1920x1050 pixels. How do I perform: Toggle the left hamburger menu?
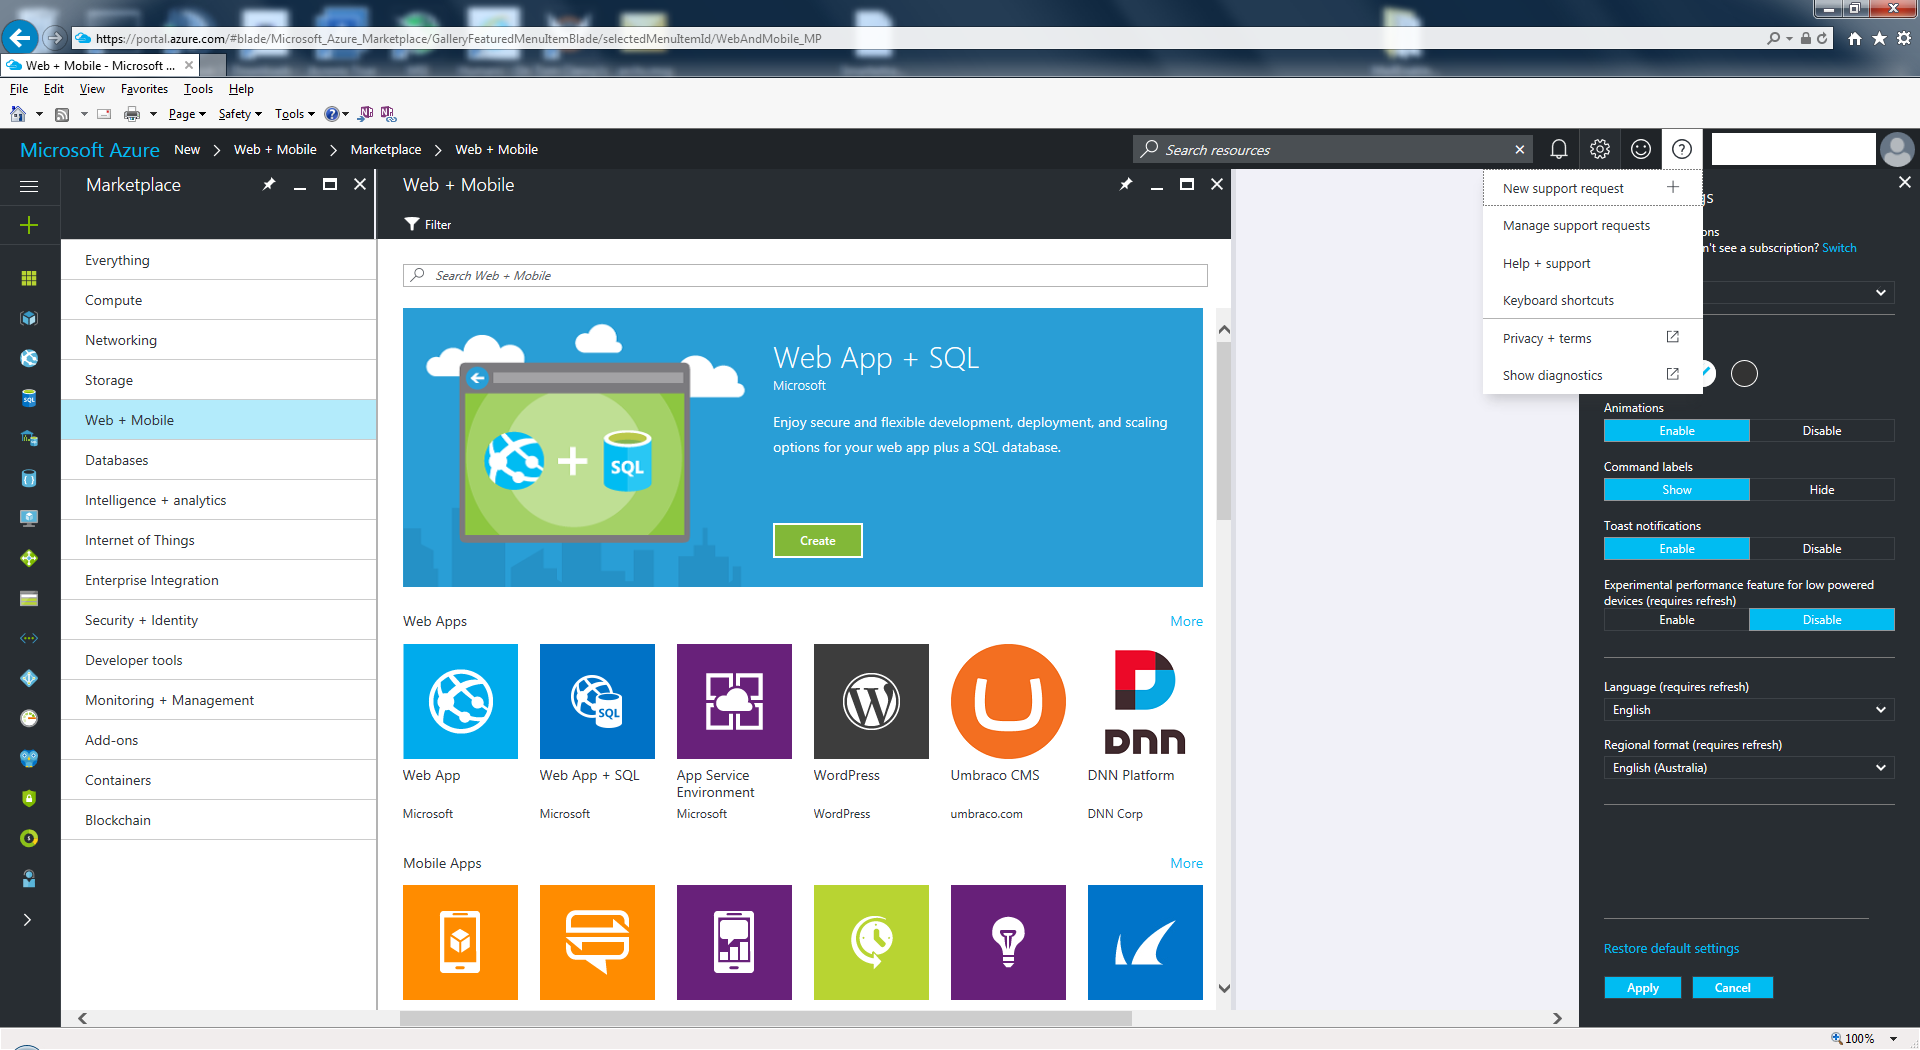tap(29, 186)
